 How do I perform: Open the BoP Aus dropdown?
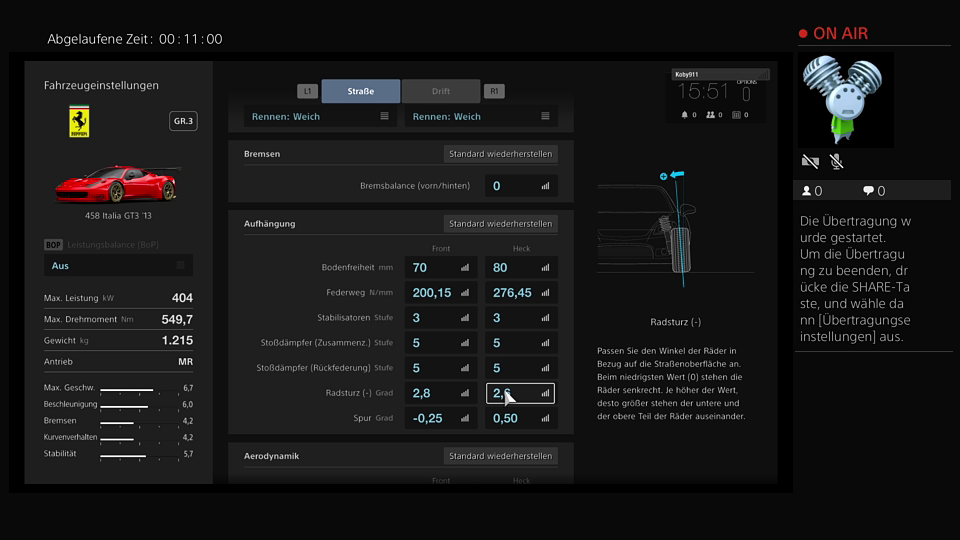click(x=118, y=266)
